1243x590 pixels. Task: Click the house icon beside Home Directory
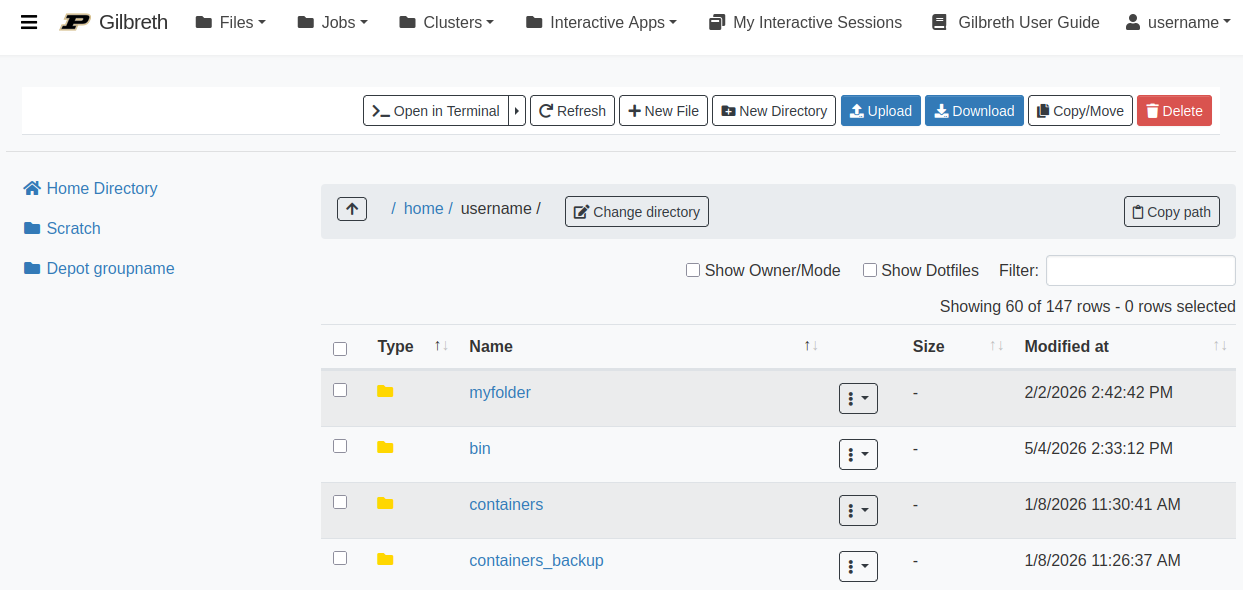(32, 188)
